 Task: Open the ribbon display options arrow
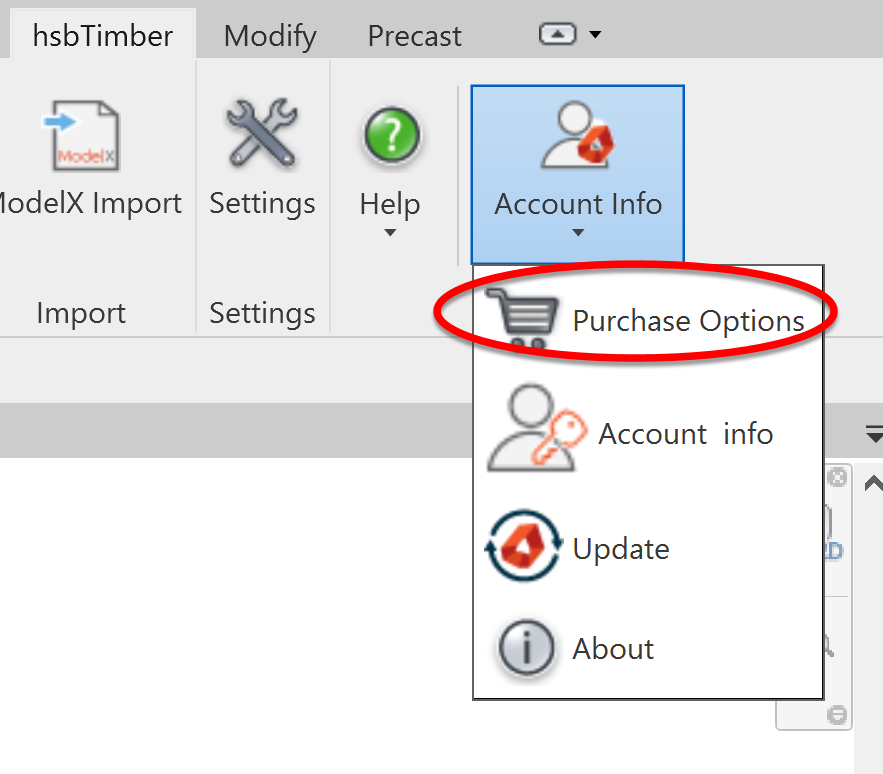tap(595, 35)
